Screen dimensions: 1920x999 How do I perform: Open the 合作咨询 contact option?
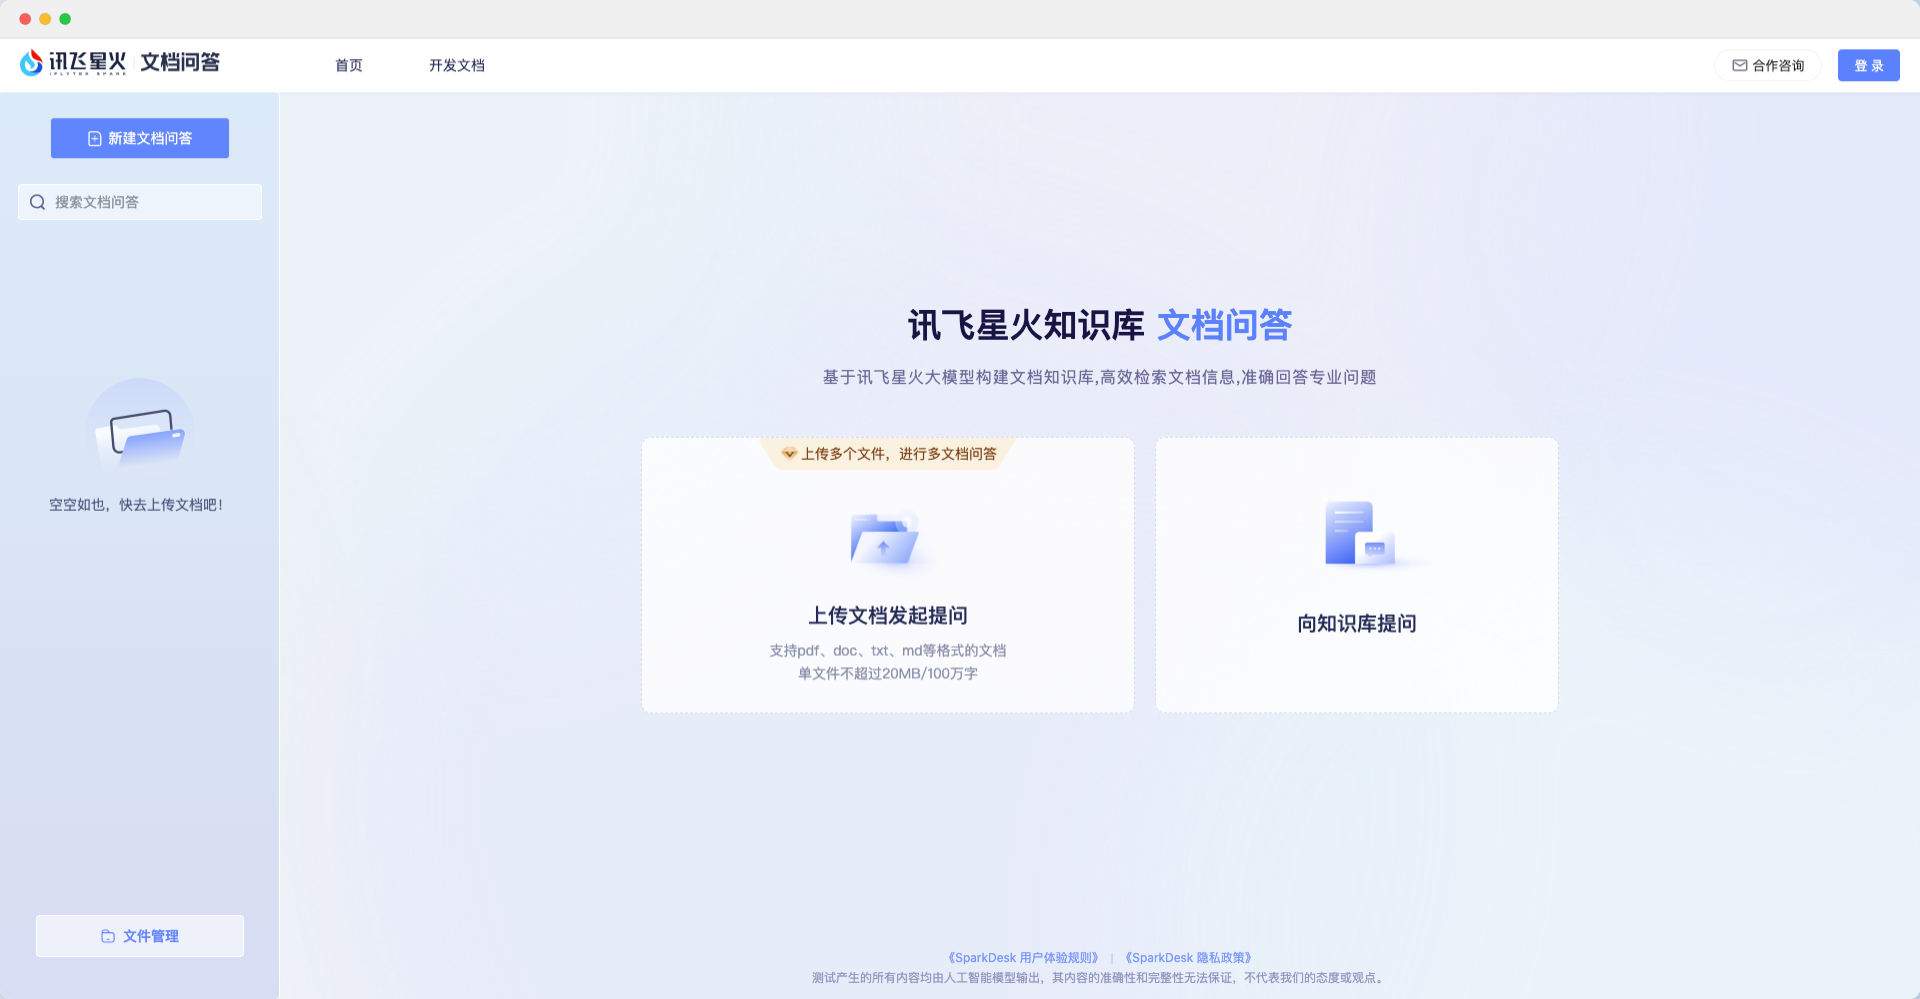pyautogui.click(x=1768, y=64)
